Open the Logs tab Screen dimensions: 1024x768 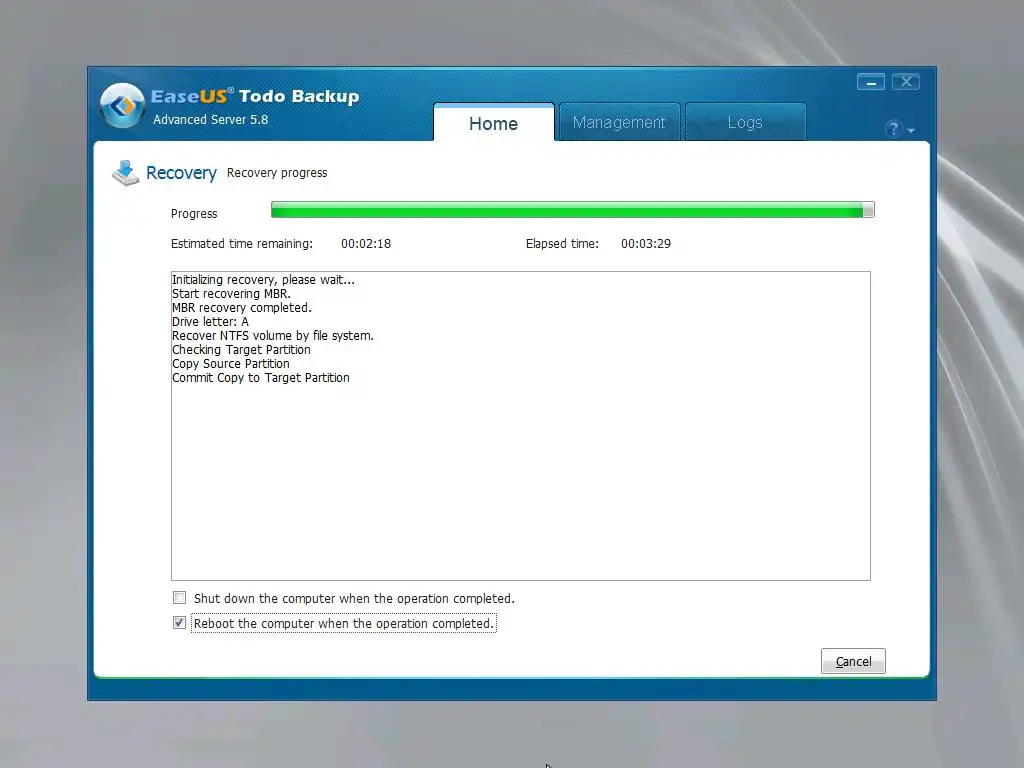click(x=745, y=122)
